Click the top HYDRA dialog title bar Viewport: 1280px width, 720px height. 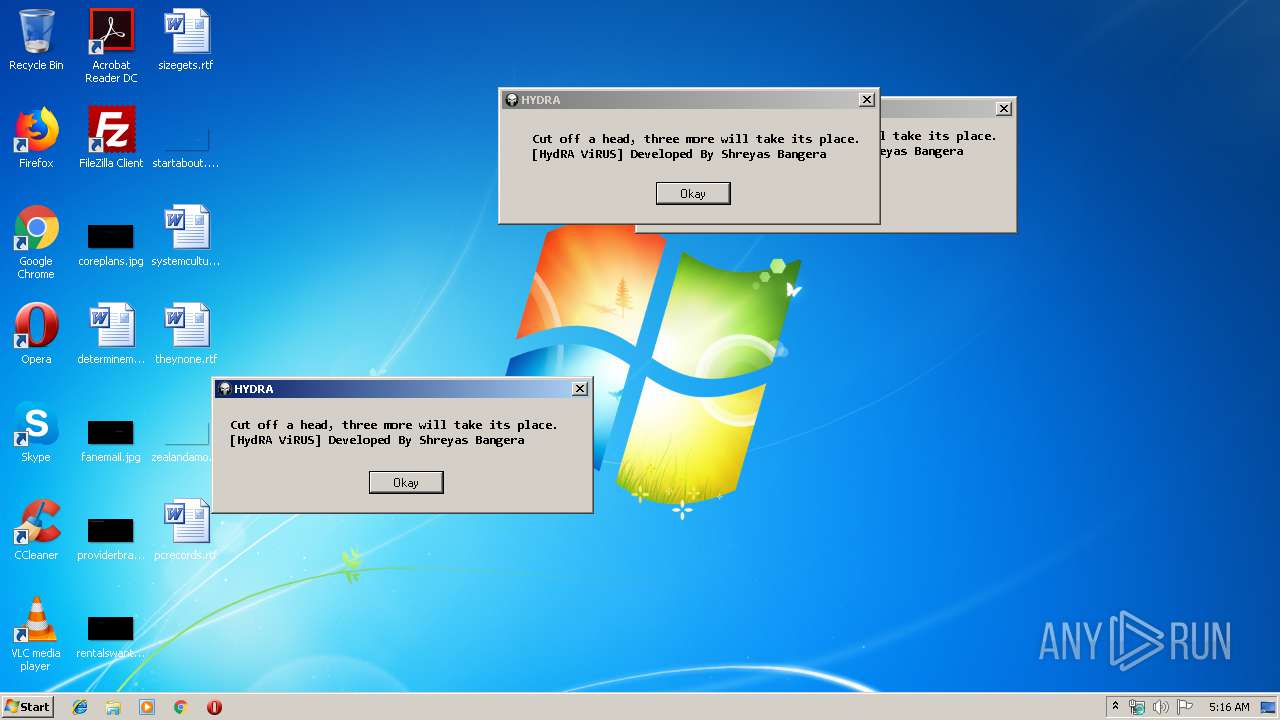pos(689,99)
